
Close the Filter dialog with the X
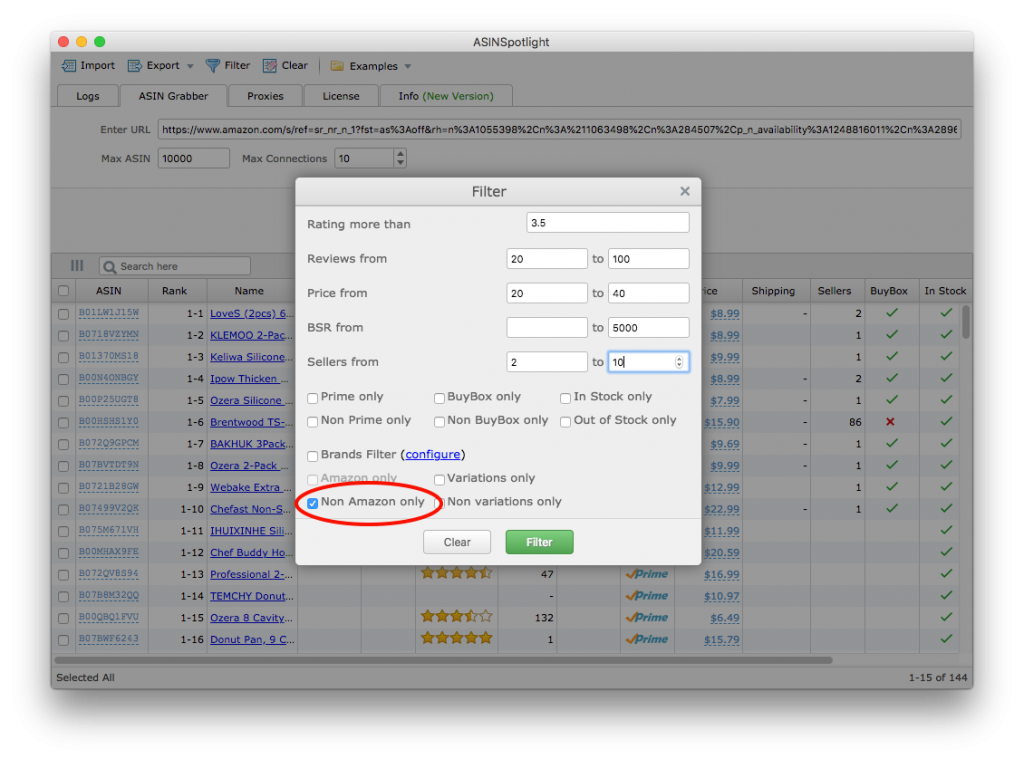point(685,191)
